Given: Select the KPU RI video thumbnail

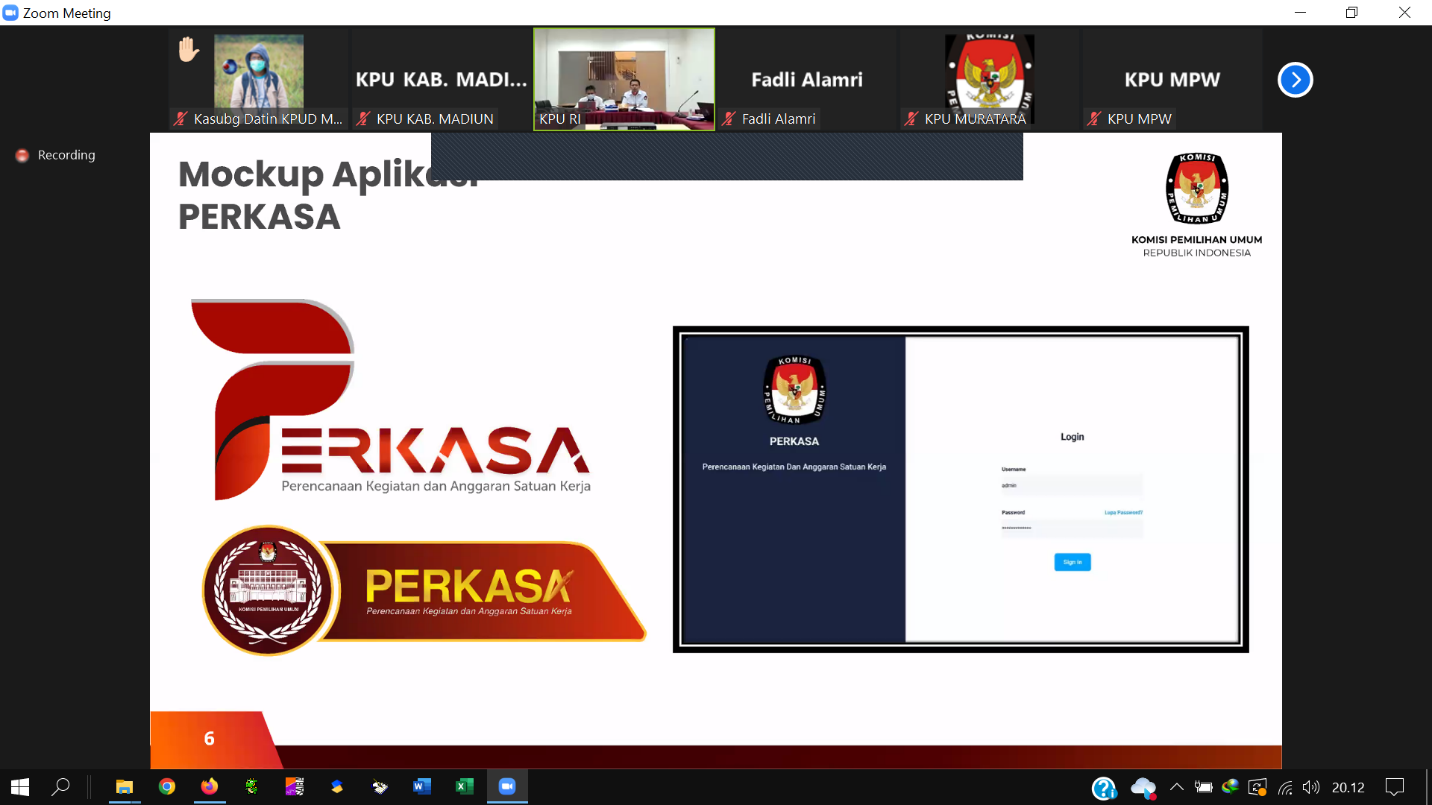Looking at the screenshot, I should coord(624,78).
